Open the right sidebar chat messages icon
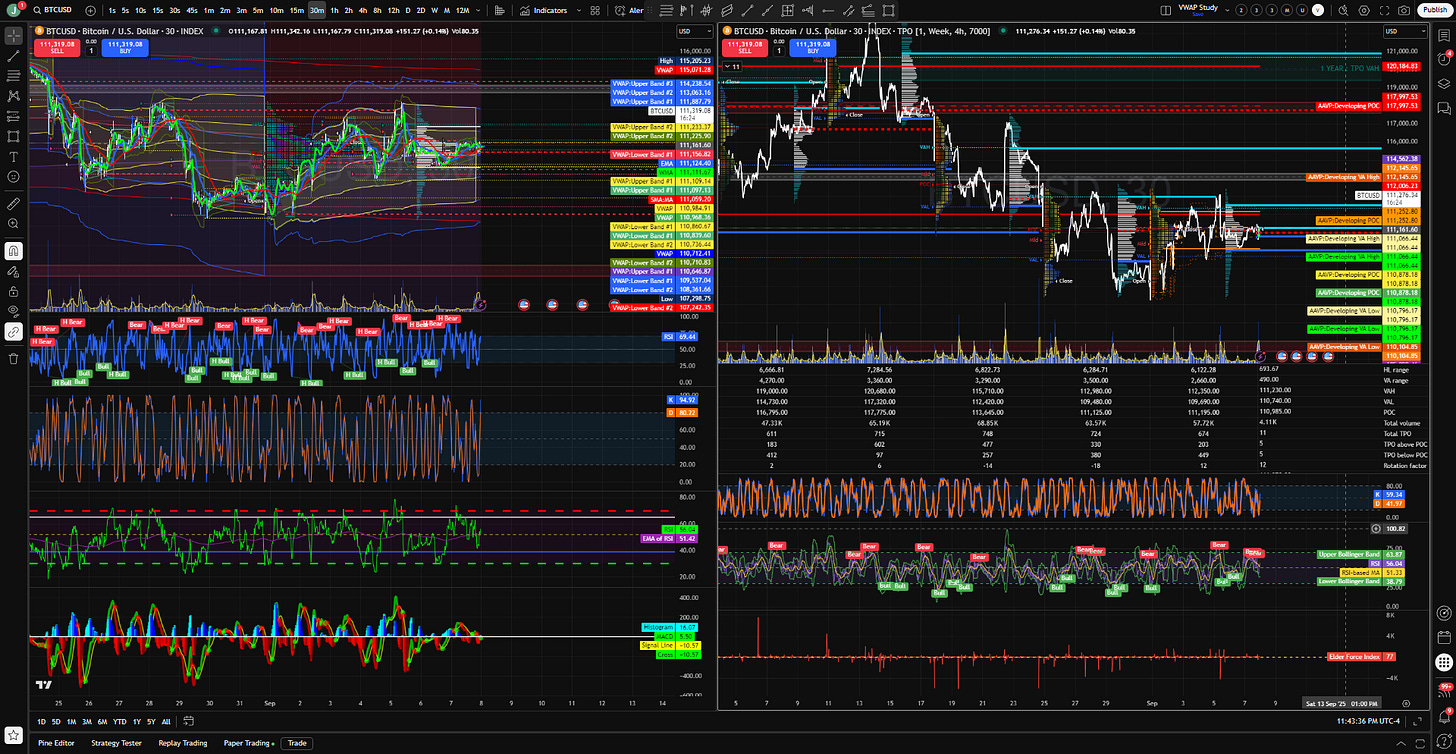The width and height of the screenshot is (1456, 754). click(x=1444, y=107)
